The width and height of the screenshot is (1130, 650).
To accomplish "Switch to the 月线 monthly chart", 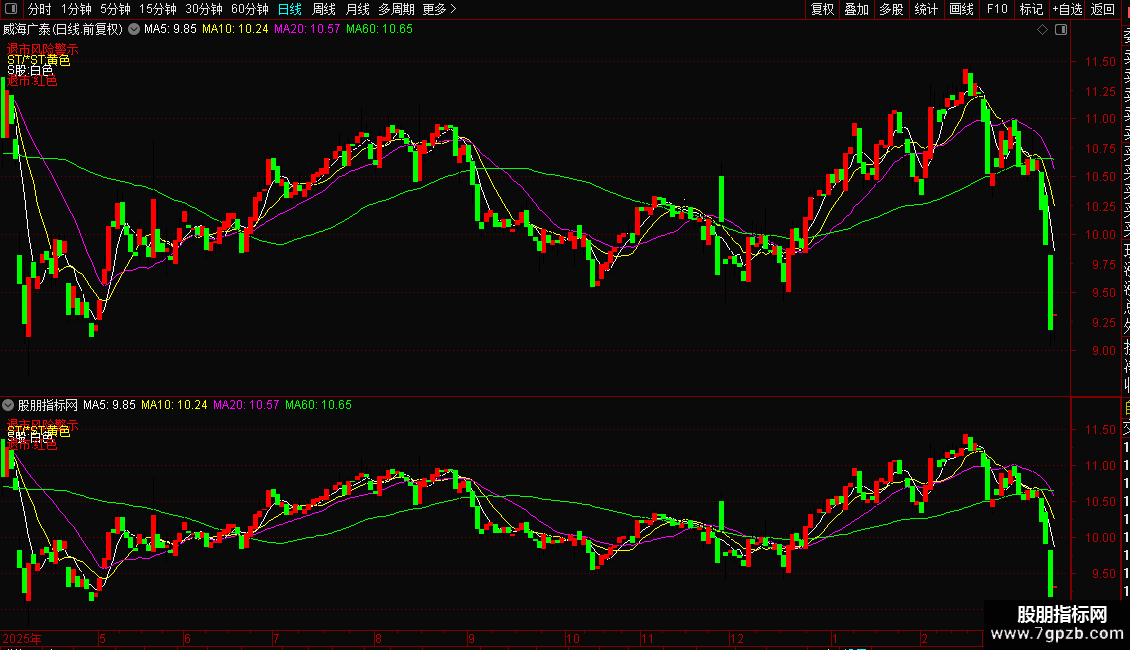I will pos(358,9).
